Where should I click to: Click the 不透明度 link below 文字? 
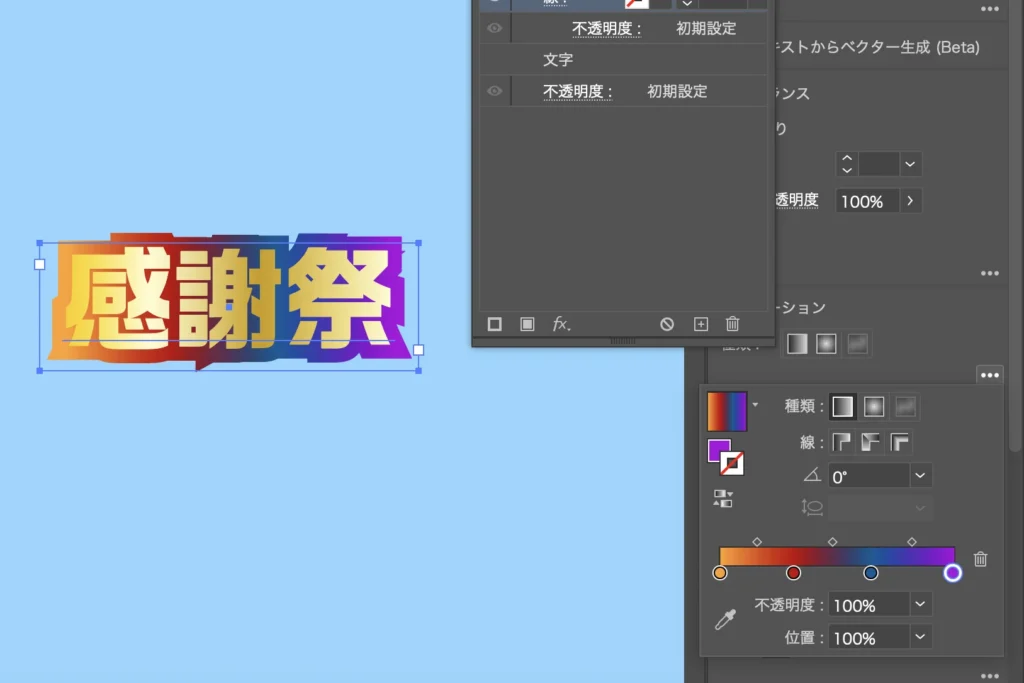pos(576,91)
